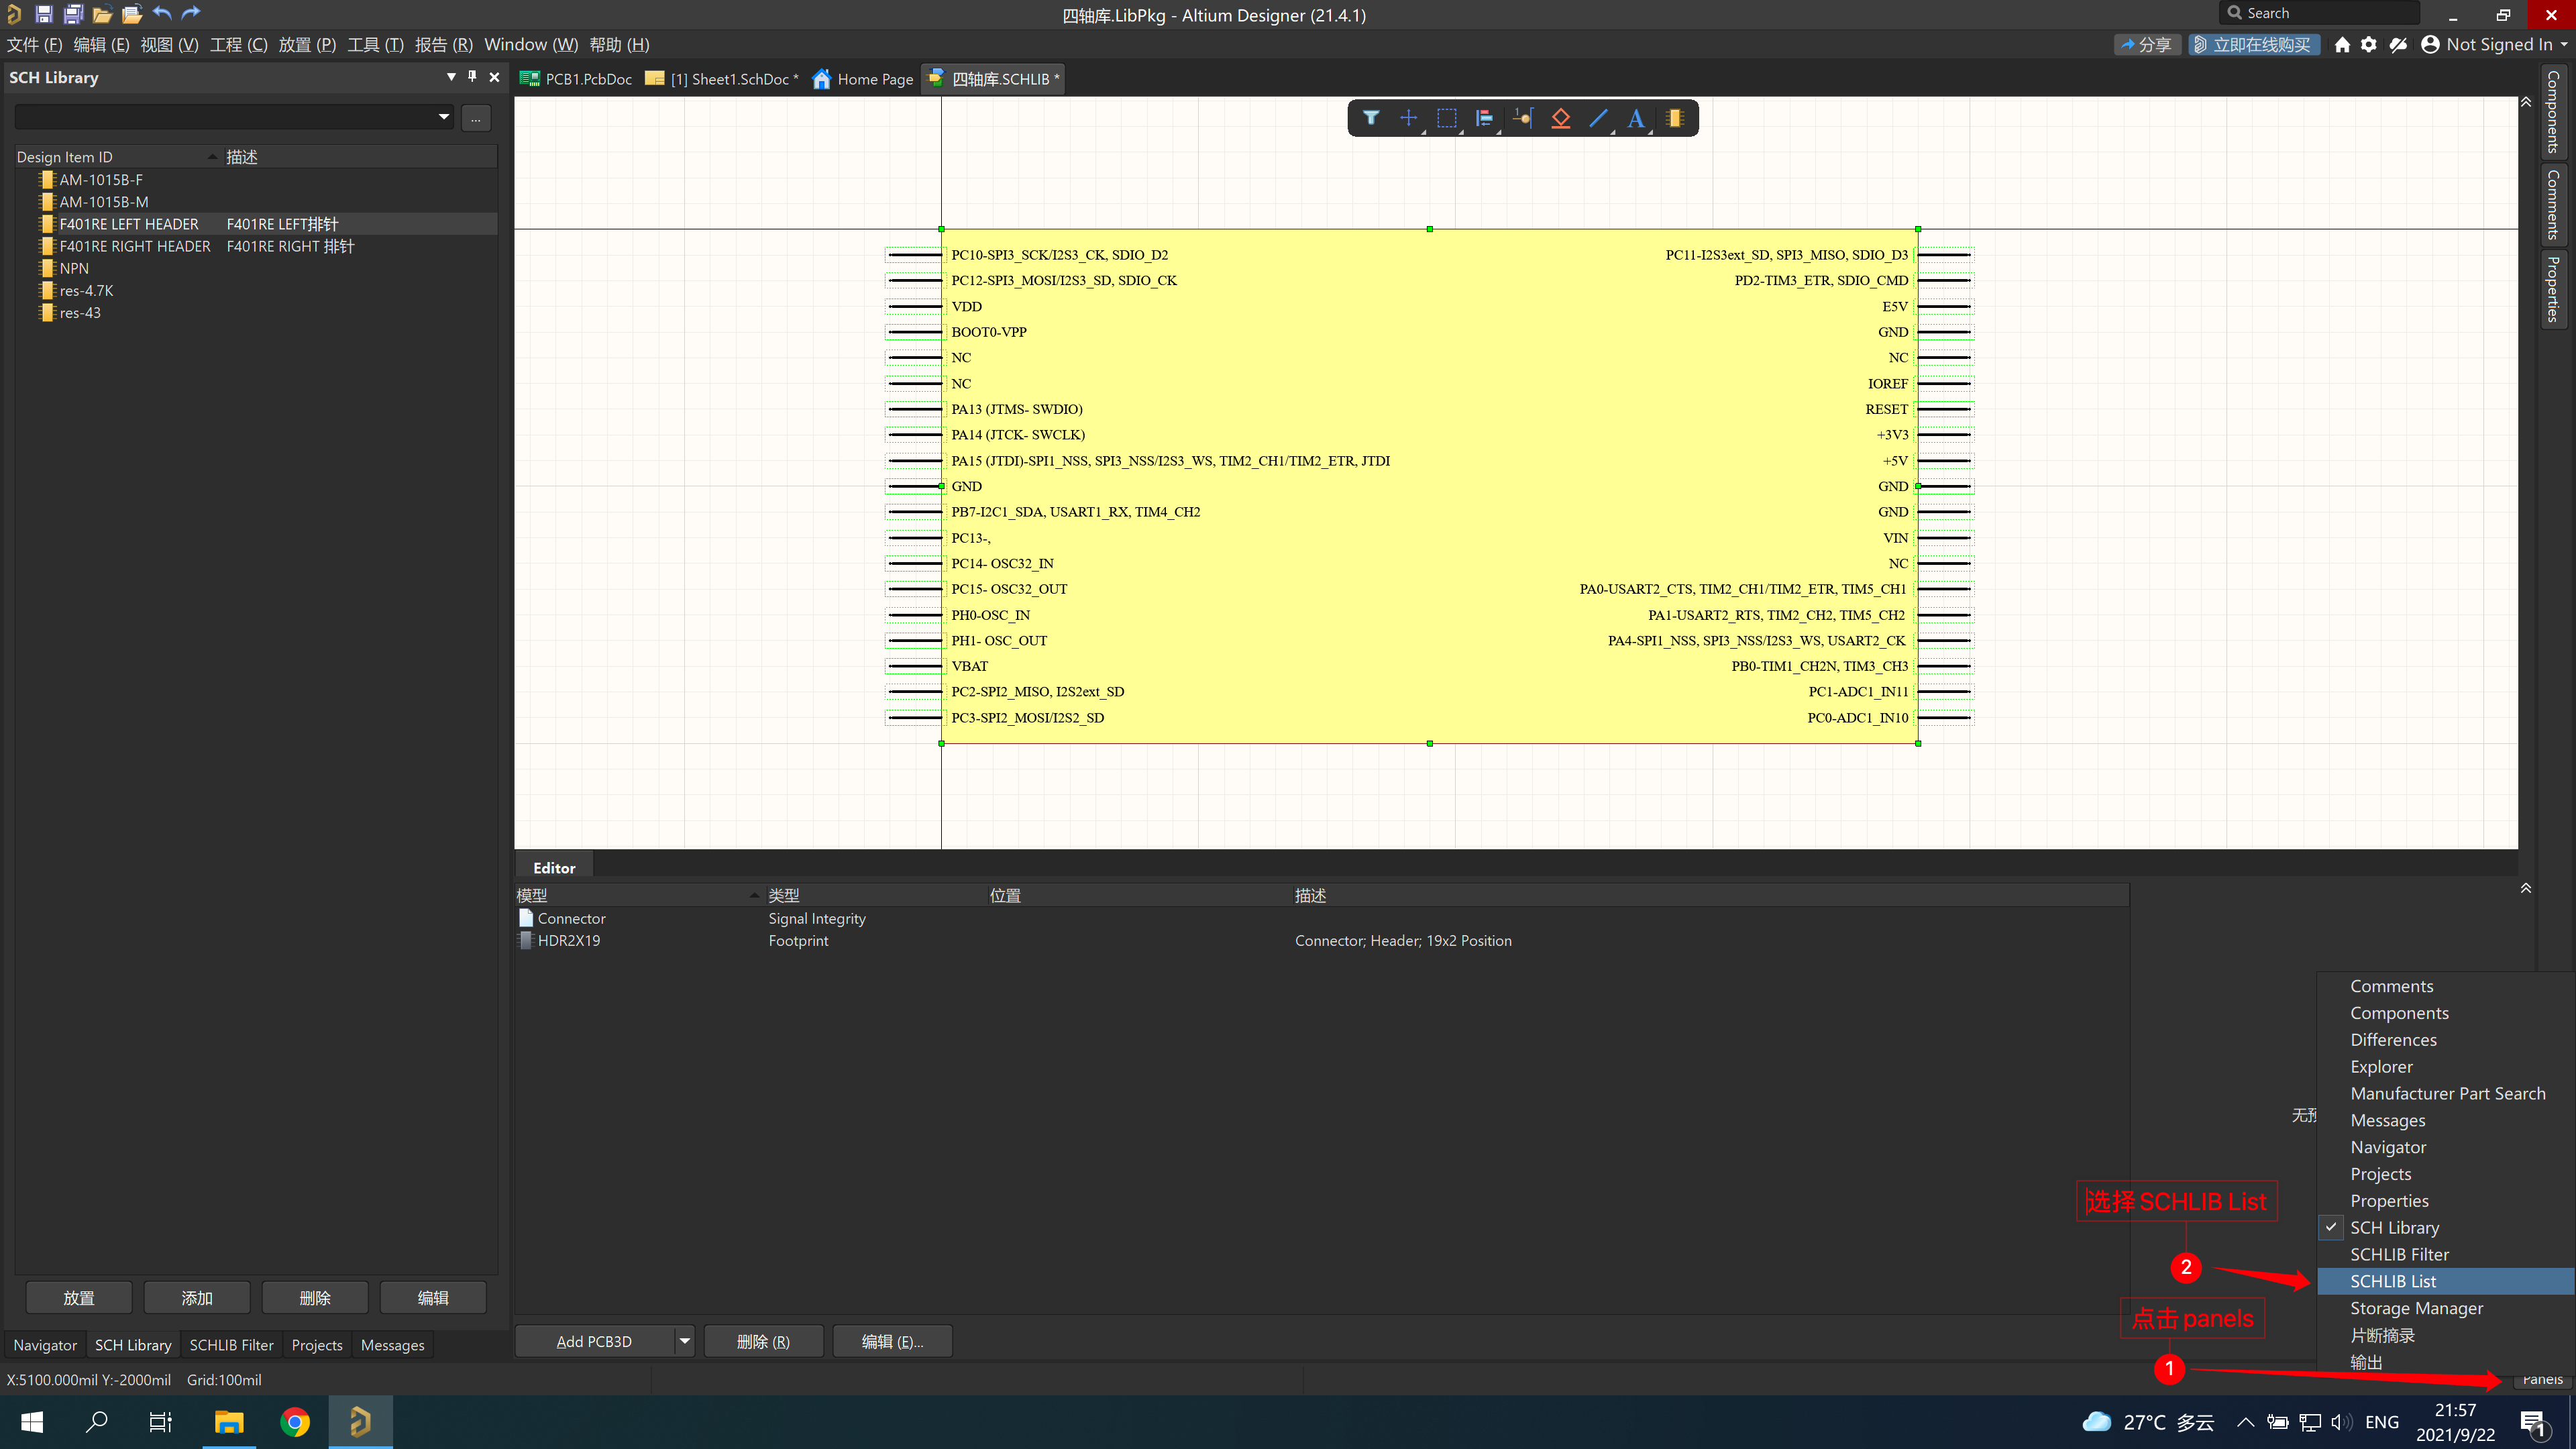Click the home icon in top right

point(2341,45)
